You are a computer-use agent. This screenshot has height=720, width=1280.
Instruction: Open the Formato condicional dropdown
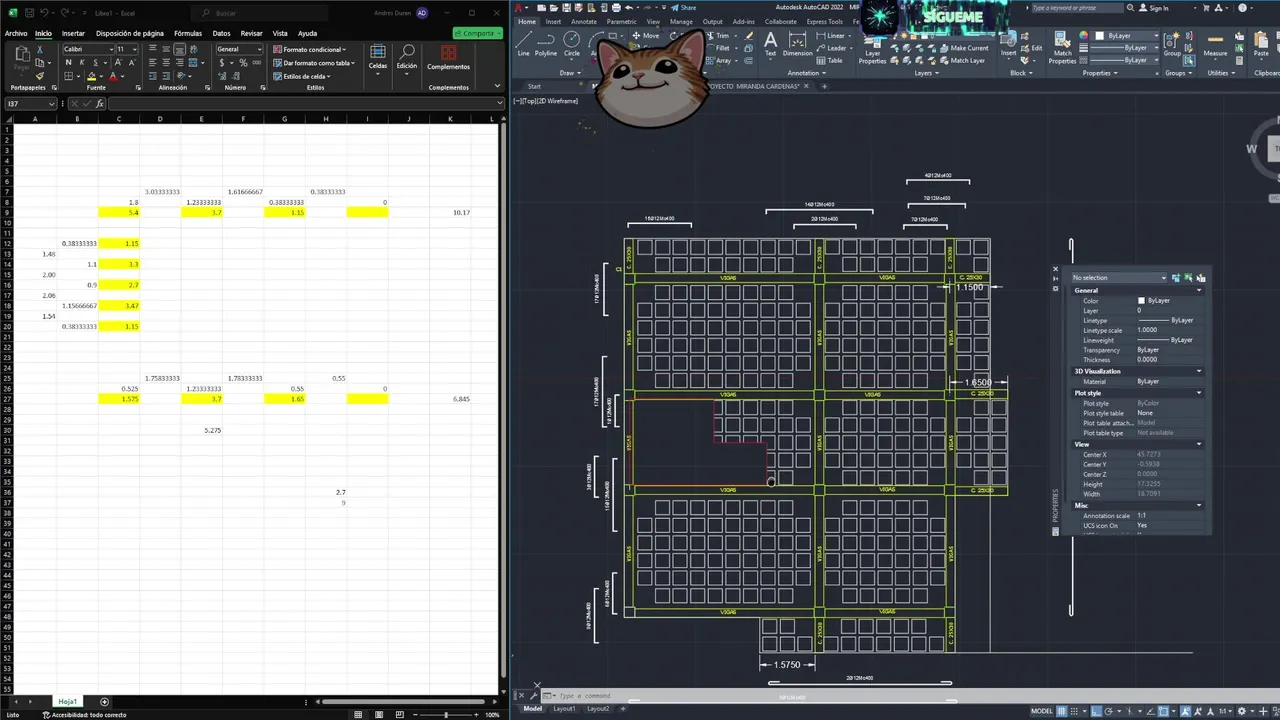[310, 49]
